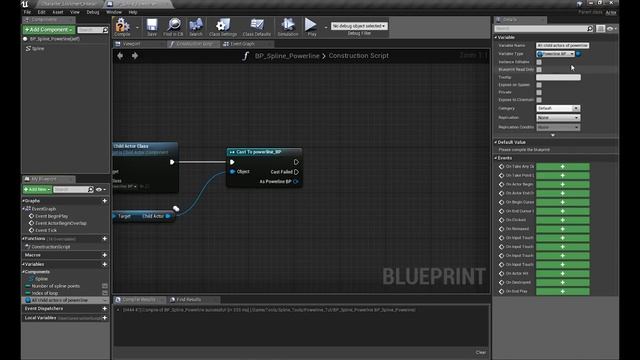Toggle the Private checkbox
This screenshot has width=640, height=360.
pos(539,92)
